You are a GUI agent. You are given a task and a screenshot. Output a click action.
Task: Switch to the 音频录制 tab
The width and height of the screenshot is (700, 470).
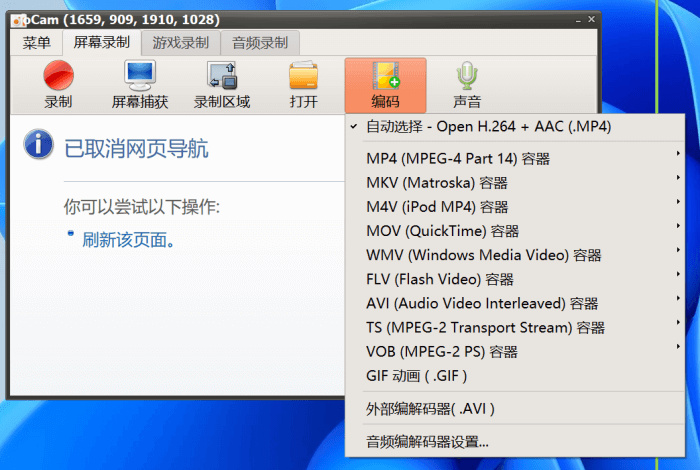click(260, 43)
